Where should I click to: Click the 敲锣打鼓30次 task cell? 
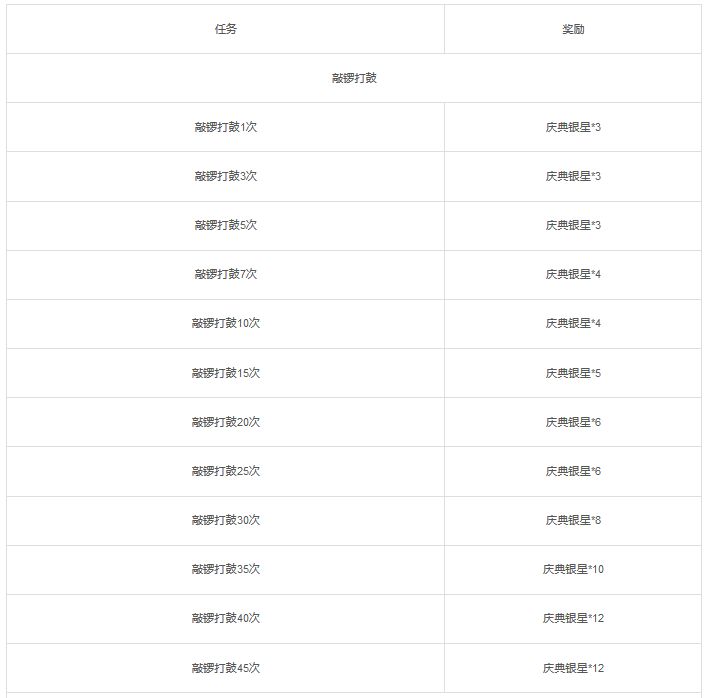[x=226, y=520]
